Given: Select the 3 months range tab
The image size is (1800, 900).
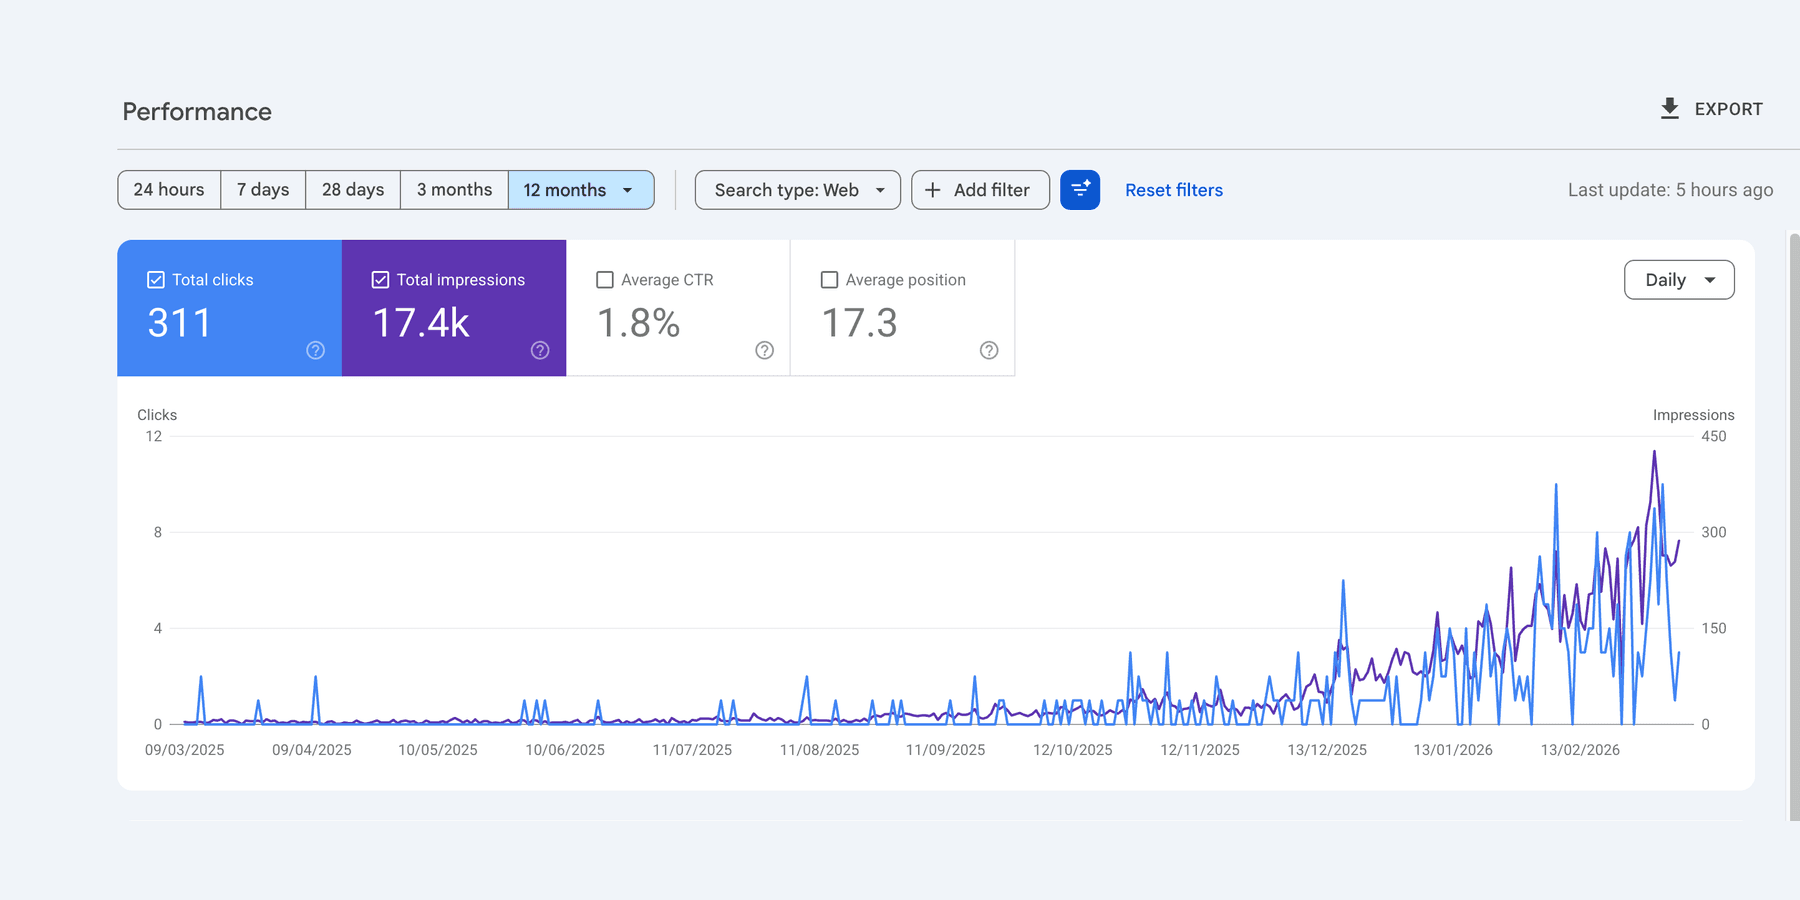Looking at the screenshot, I should tap(455, 190).
